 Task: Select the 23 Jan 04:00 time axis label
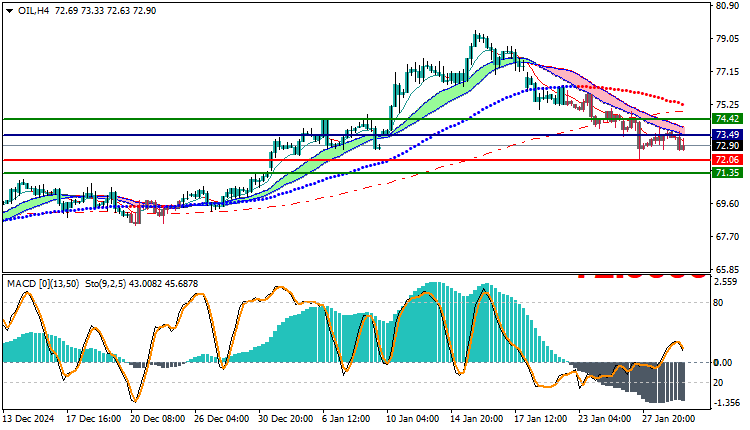point(606,419)
